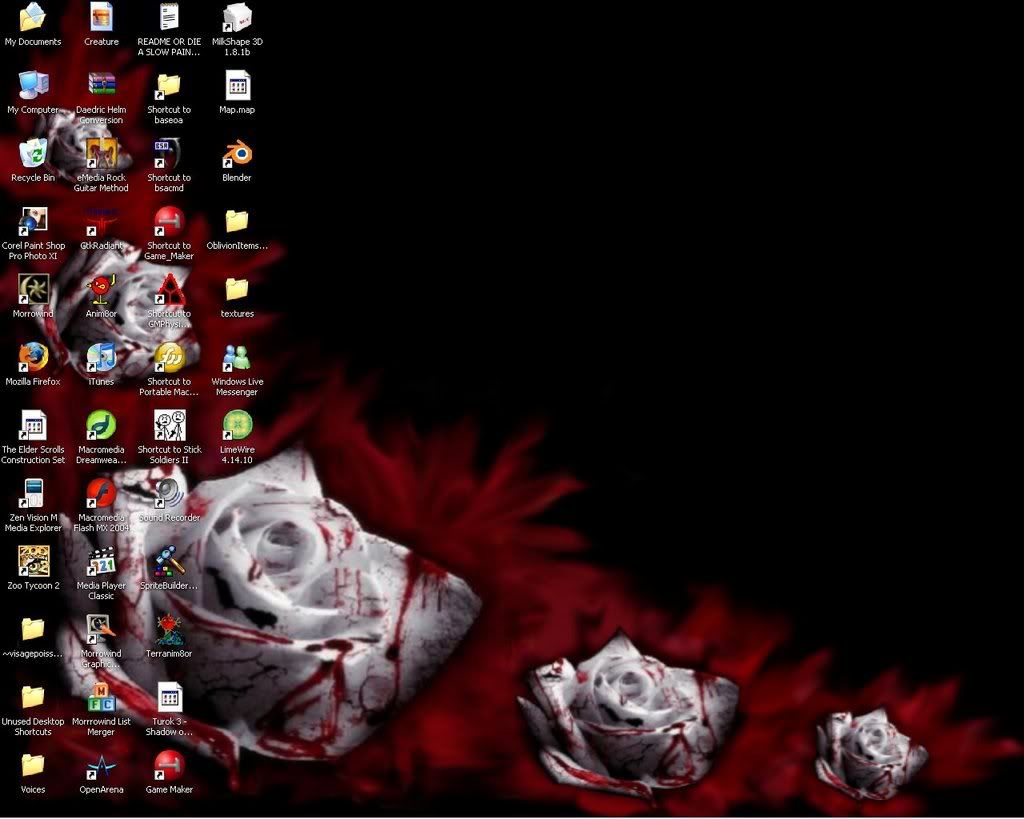This screenshot has height=819, width=1024.
Task: Click the Recycle Bin icon
Action: [x=33, y=153]
